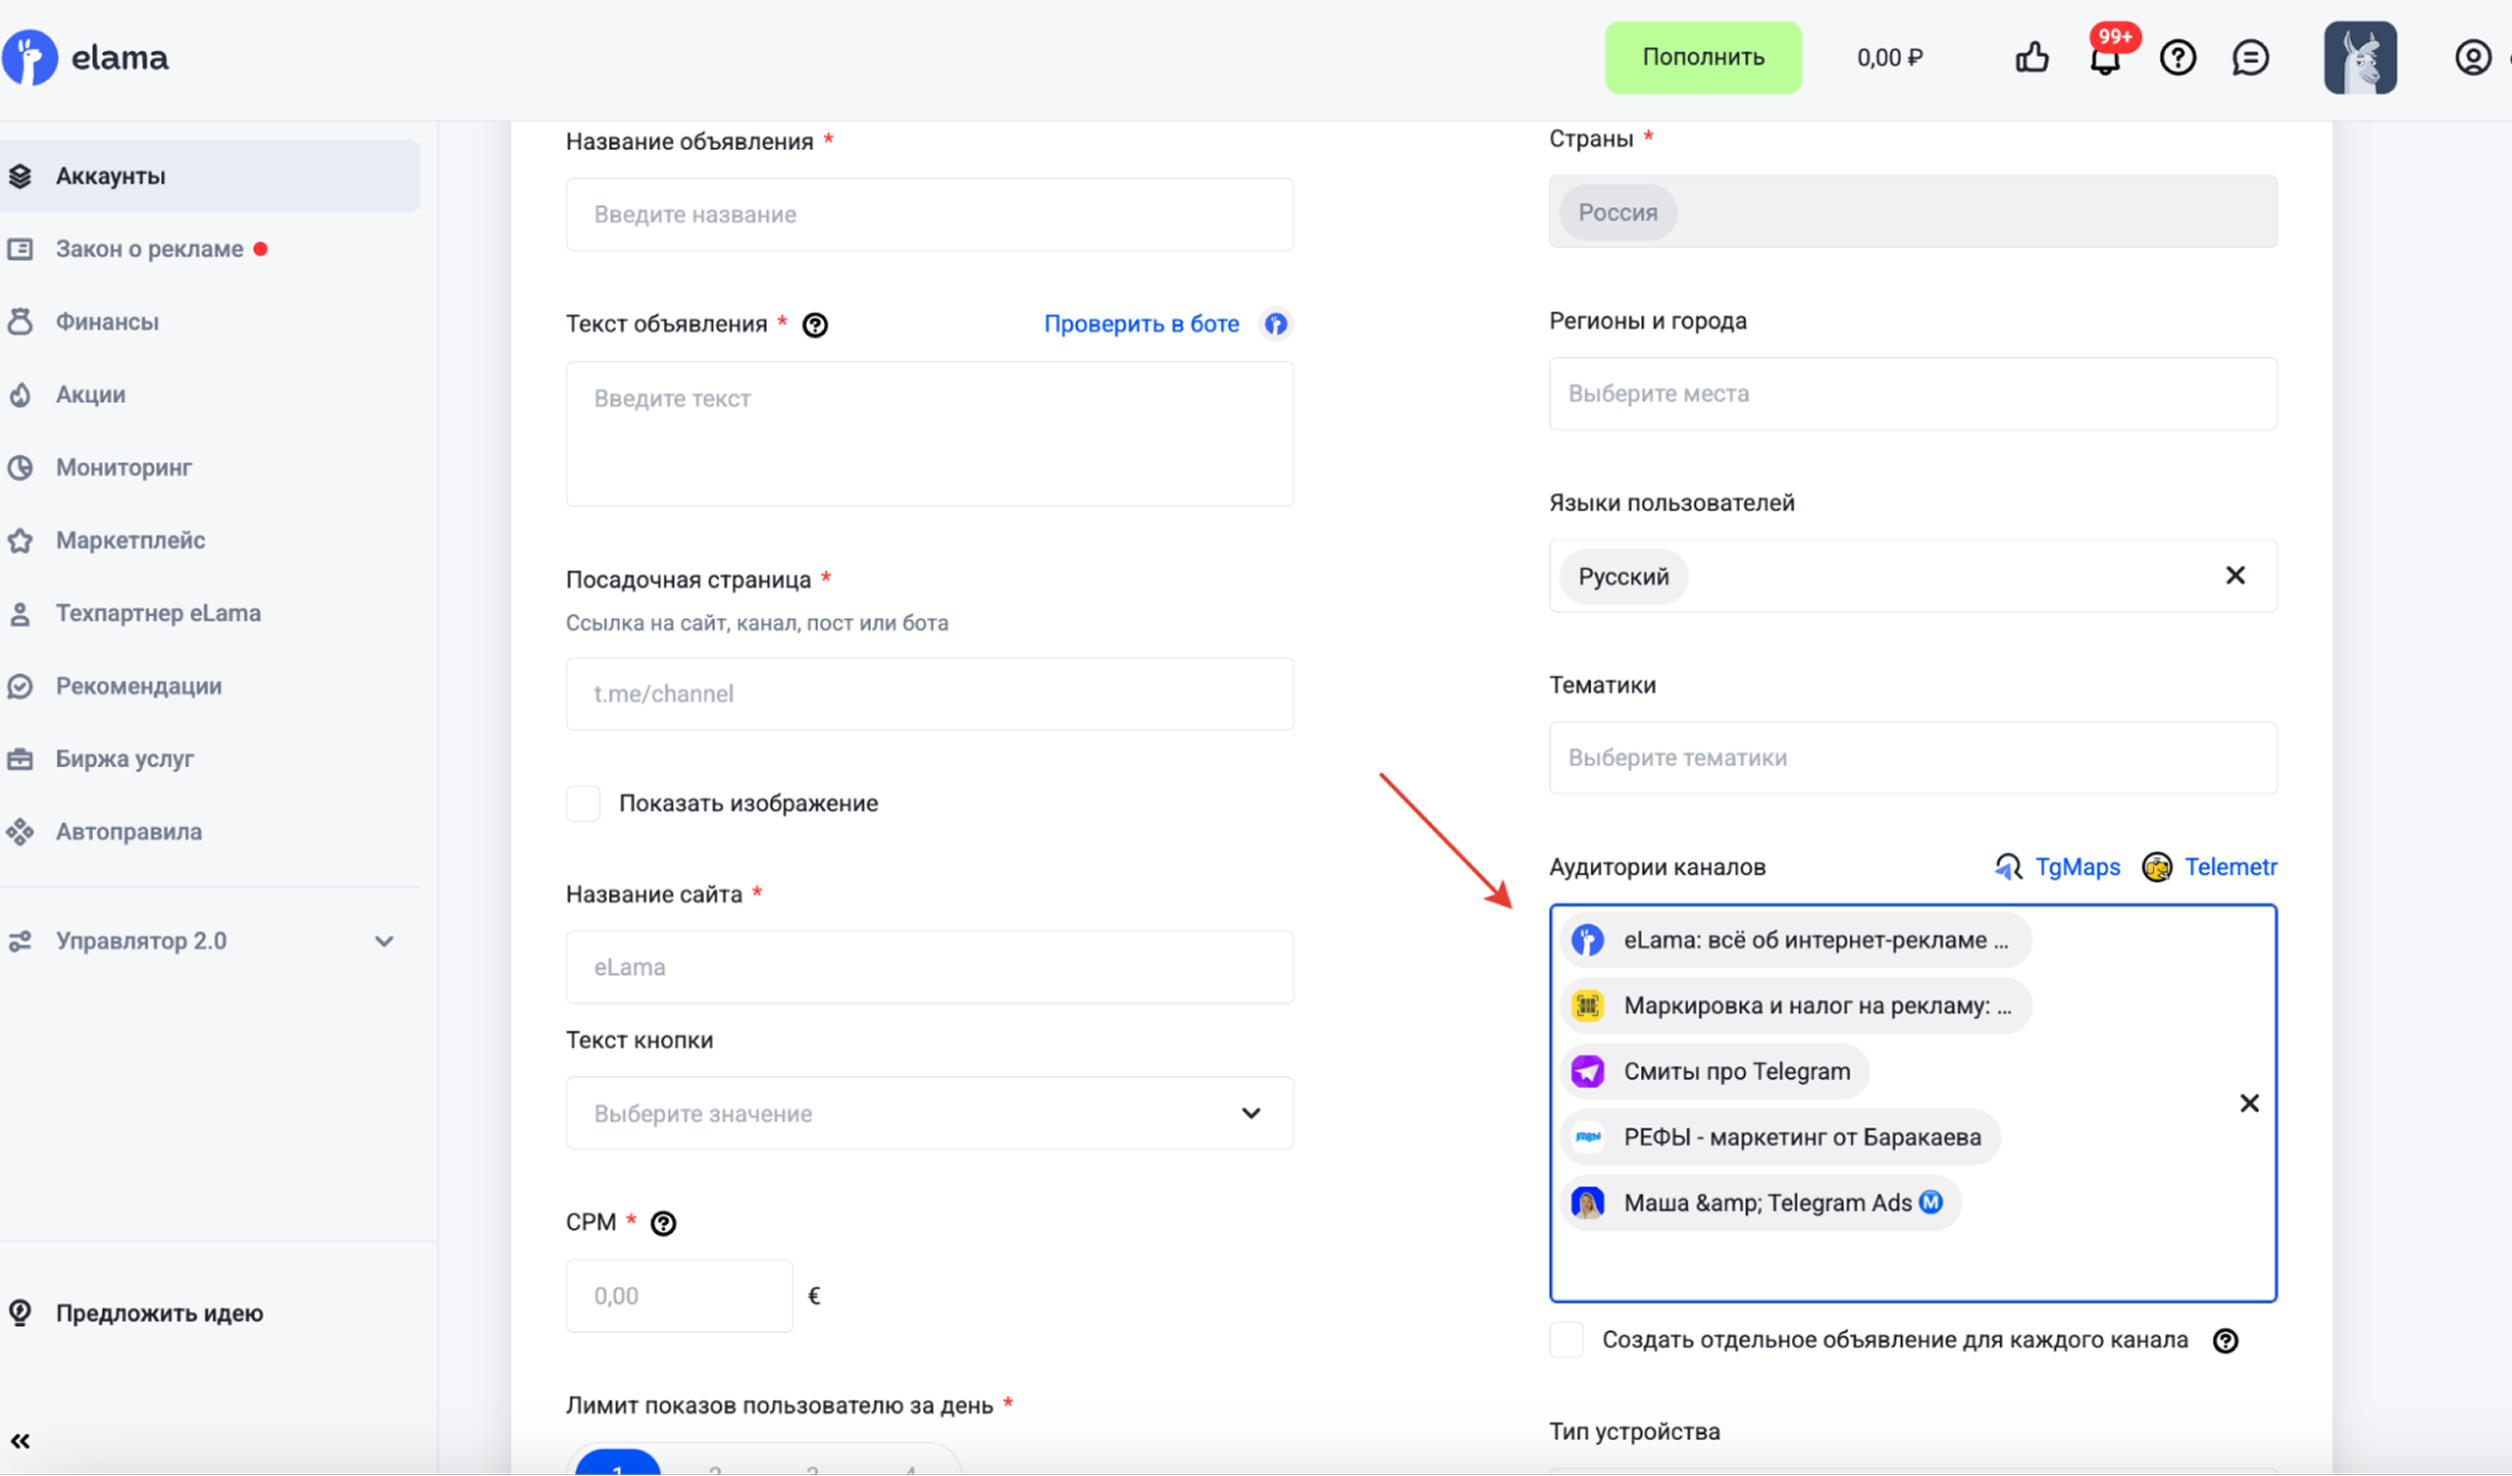Go to Финансы in sidebar
The image size is (2512, 1476).
pyautogui.click(x=107, y=321)
